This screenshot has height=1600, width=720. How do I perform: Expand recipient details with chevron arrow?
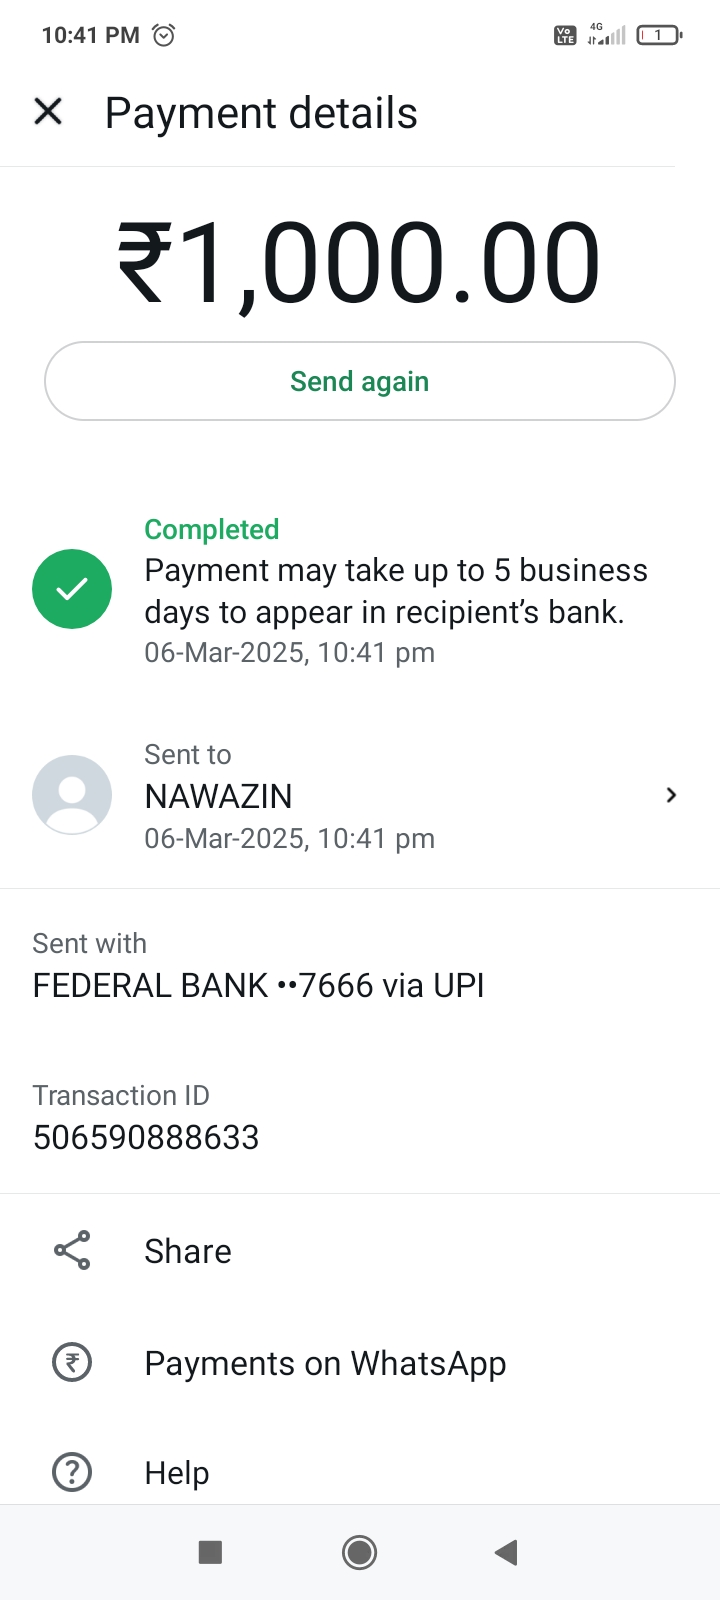671,795
